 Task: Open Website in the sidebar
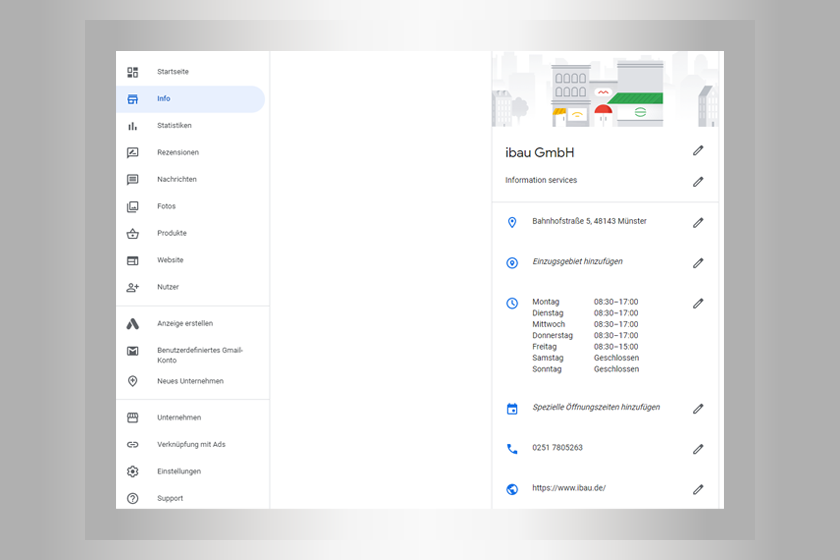192,260
